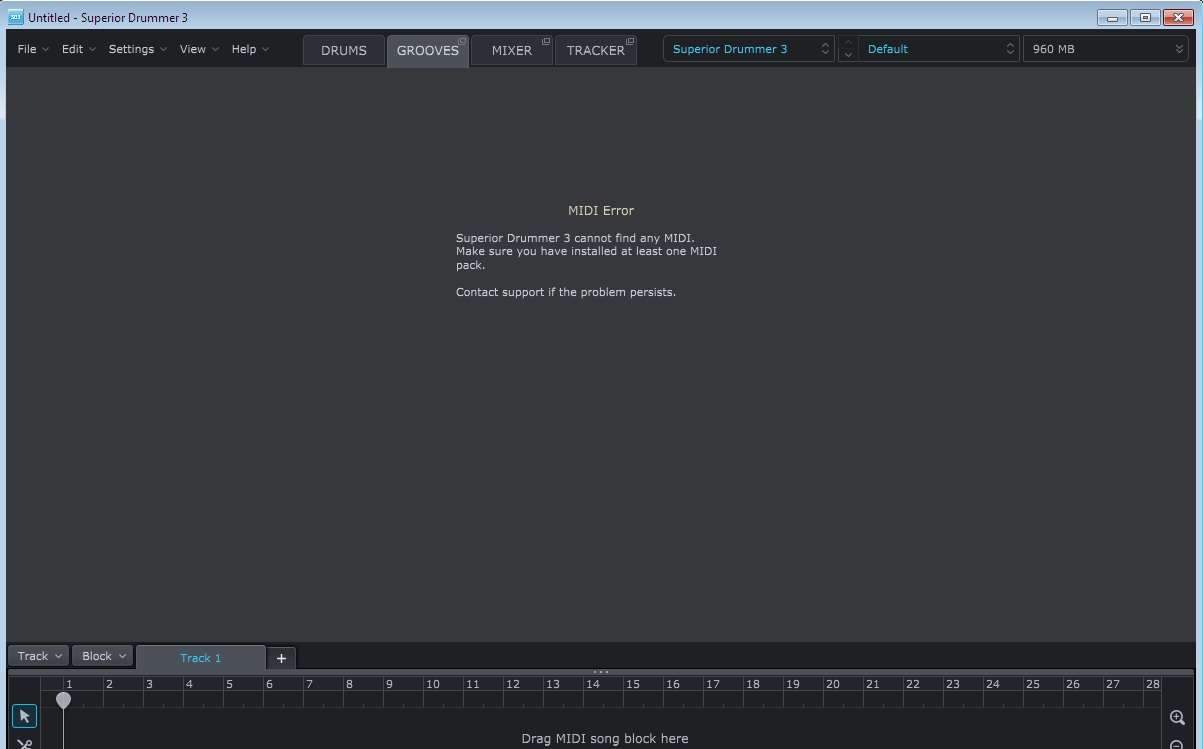Open the Settings menu
Image resolution: width=1203 pixels, height=749 pixels.
[137, 49]
